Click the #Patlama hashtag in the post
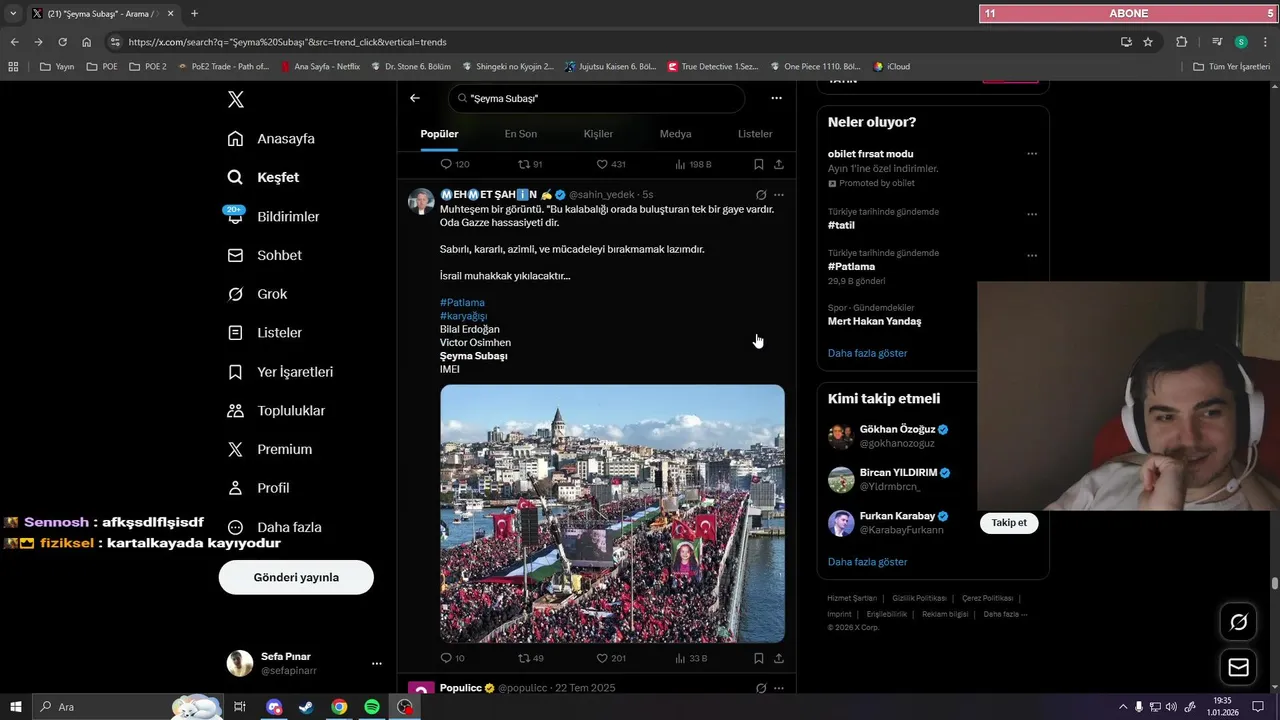The width and height of the screenshot is (1280, 720). pos(462,302)
